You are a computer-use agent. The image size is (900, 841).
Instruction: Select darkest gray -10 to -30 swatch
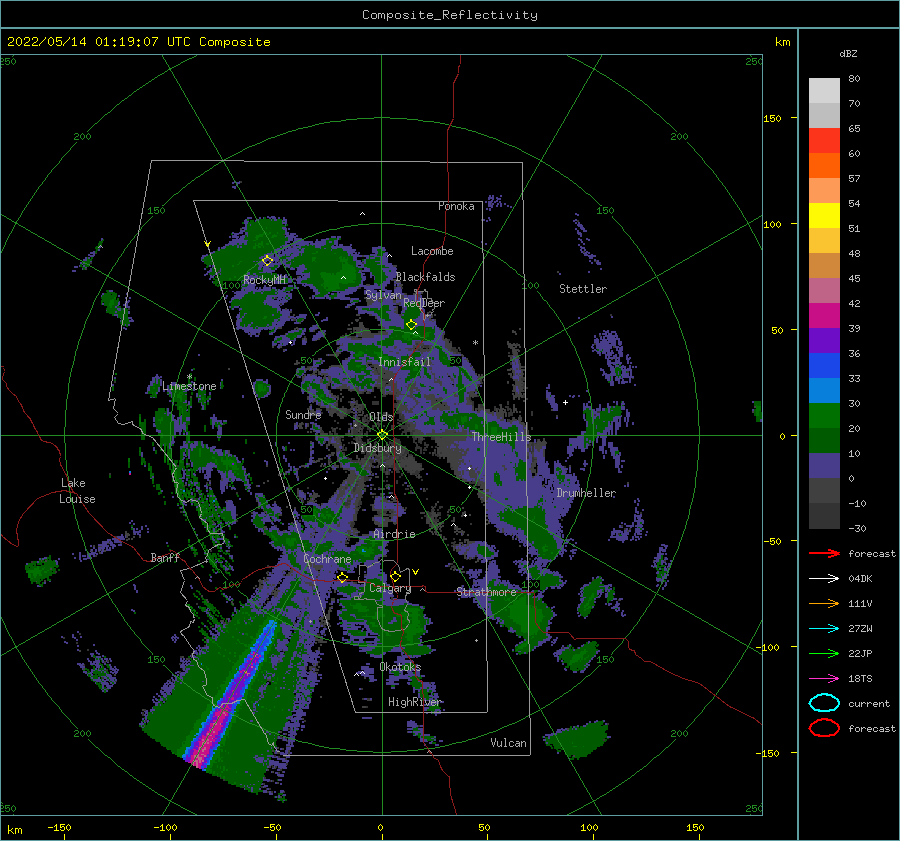pos(824,516)
